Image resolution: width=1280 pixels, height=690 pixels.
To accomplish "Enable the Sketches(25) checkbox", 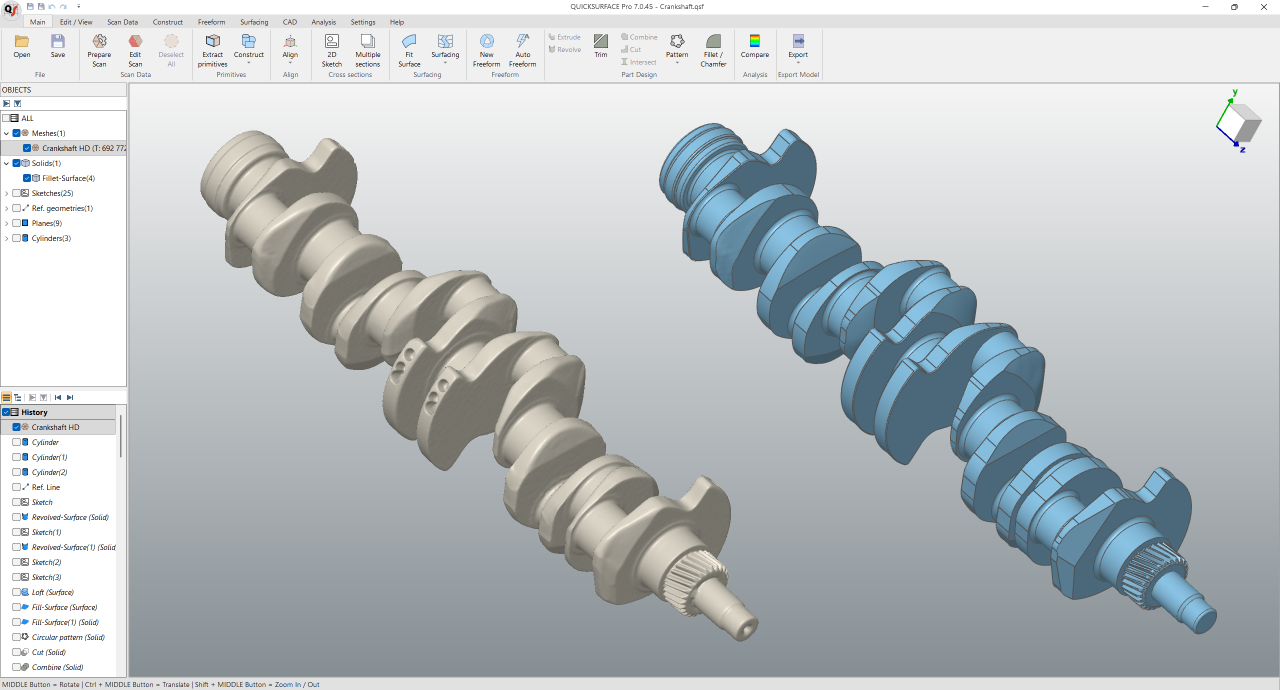I will click(x=16, y=193).
